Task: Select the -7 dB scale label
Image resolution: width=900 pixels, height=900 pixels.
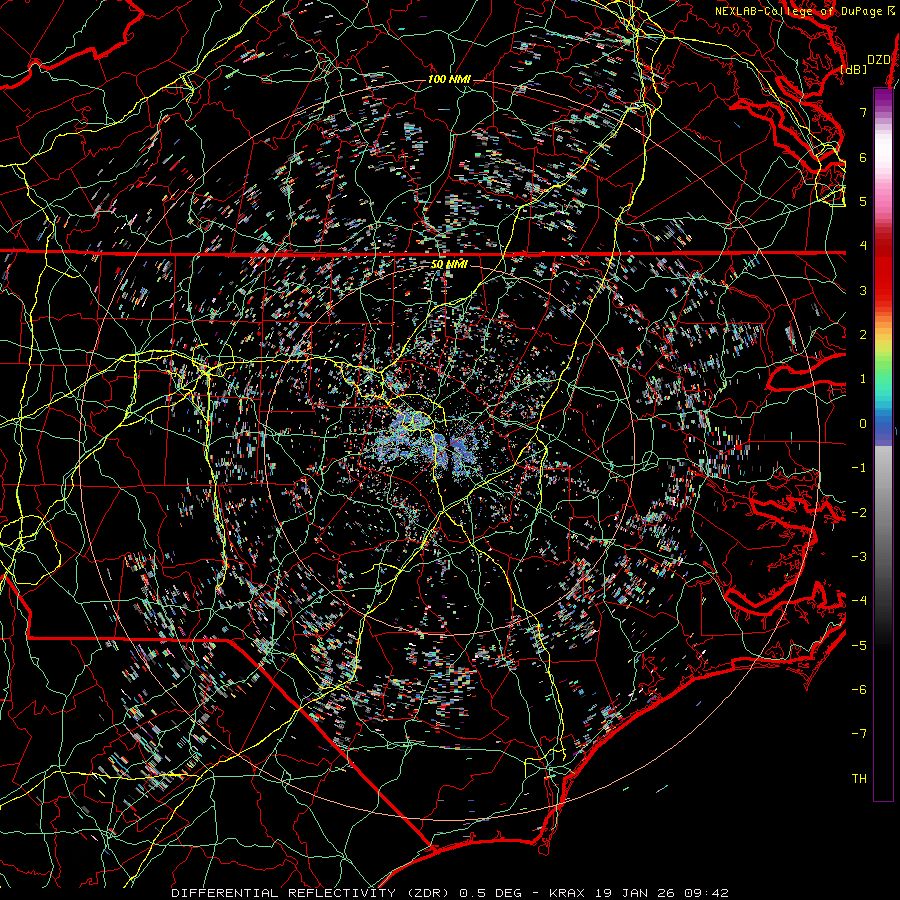Action: [x=859, y=734]
